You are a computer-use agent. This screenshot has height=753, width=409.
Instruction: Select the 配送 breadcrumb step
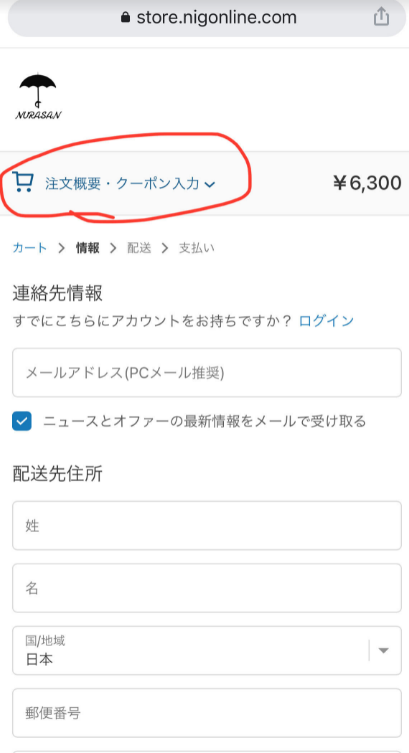pyautogui.click(x=139, y=248)
